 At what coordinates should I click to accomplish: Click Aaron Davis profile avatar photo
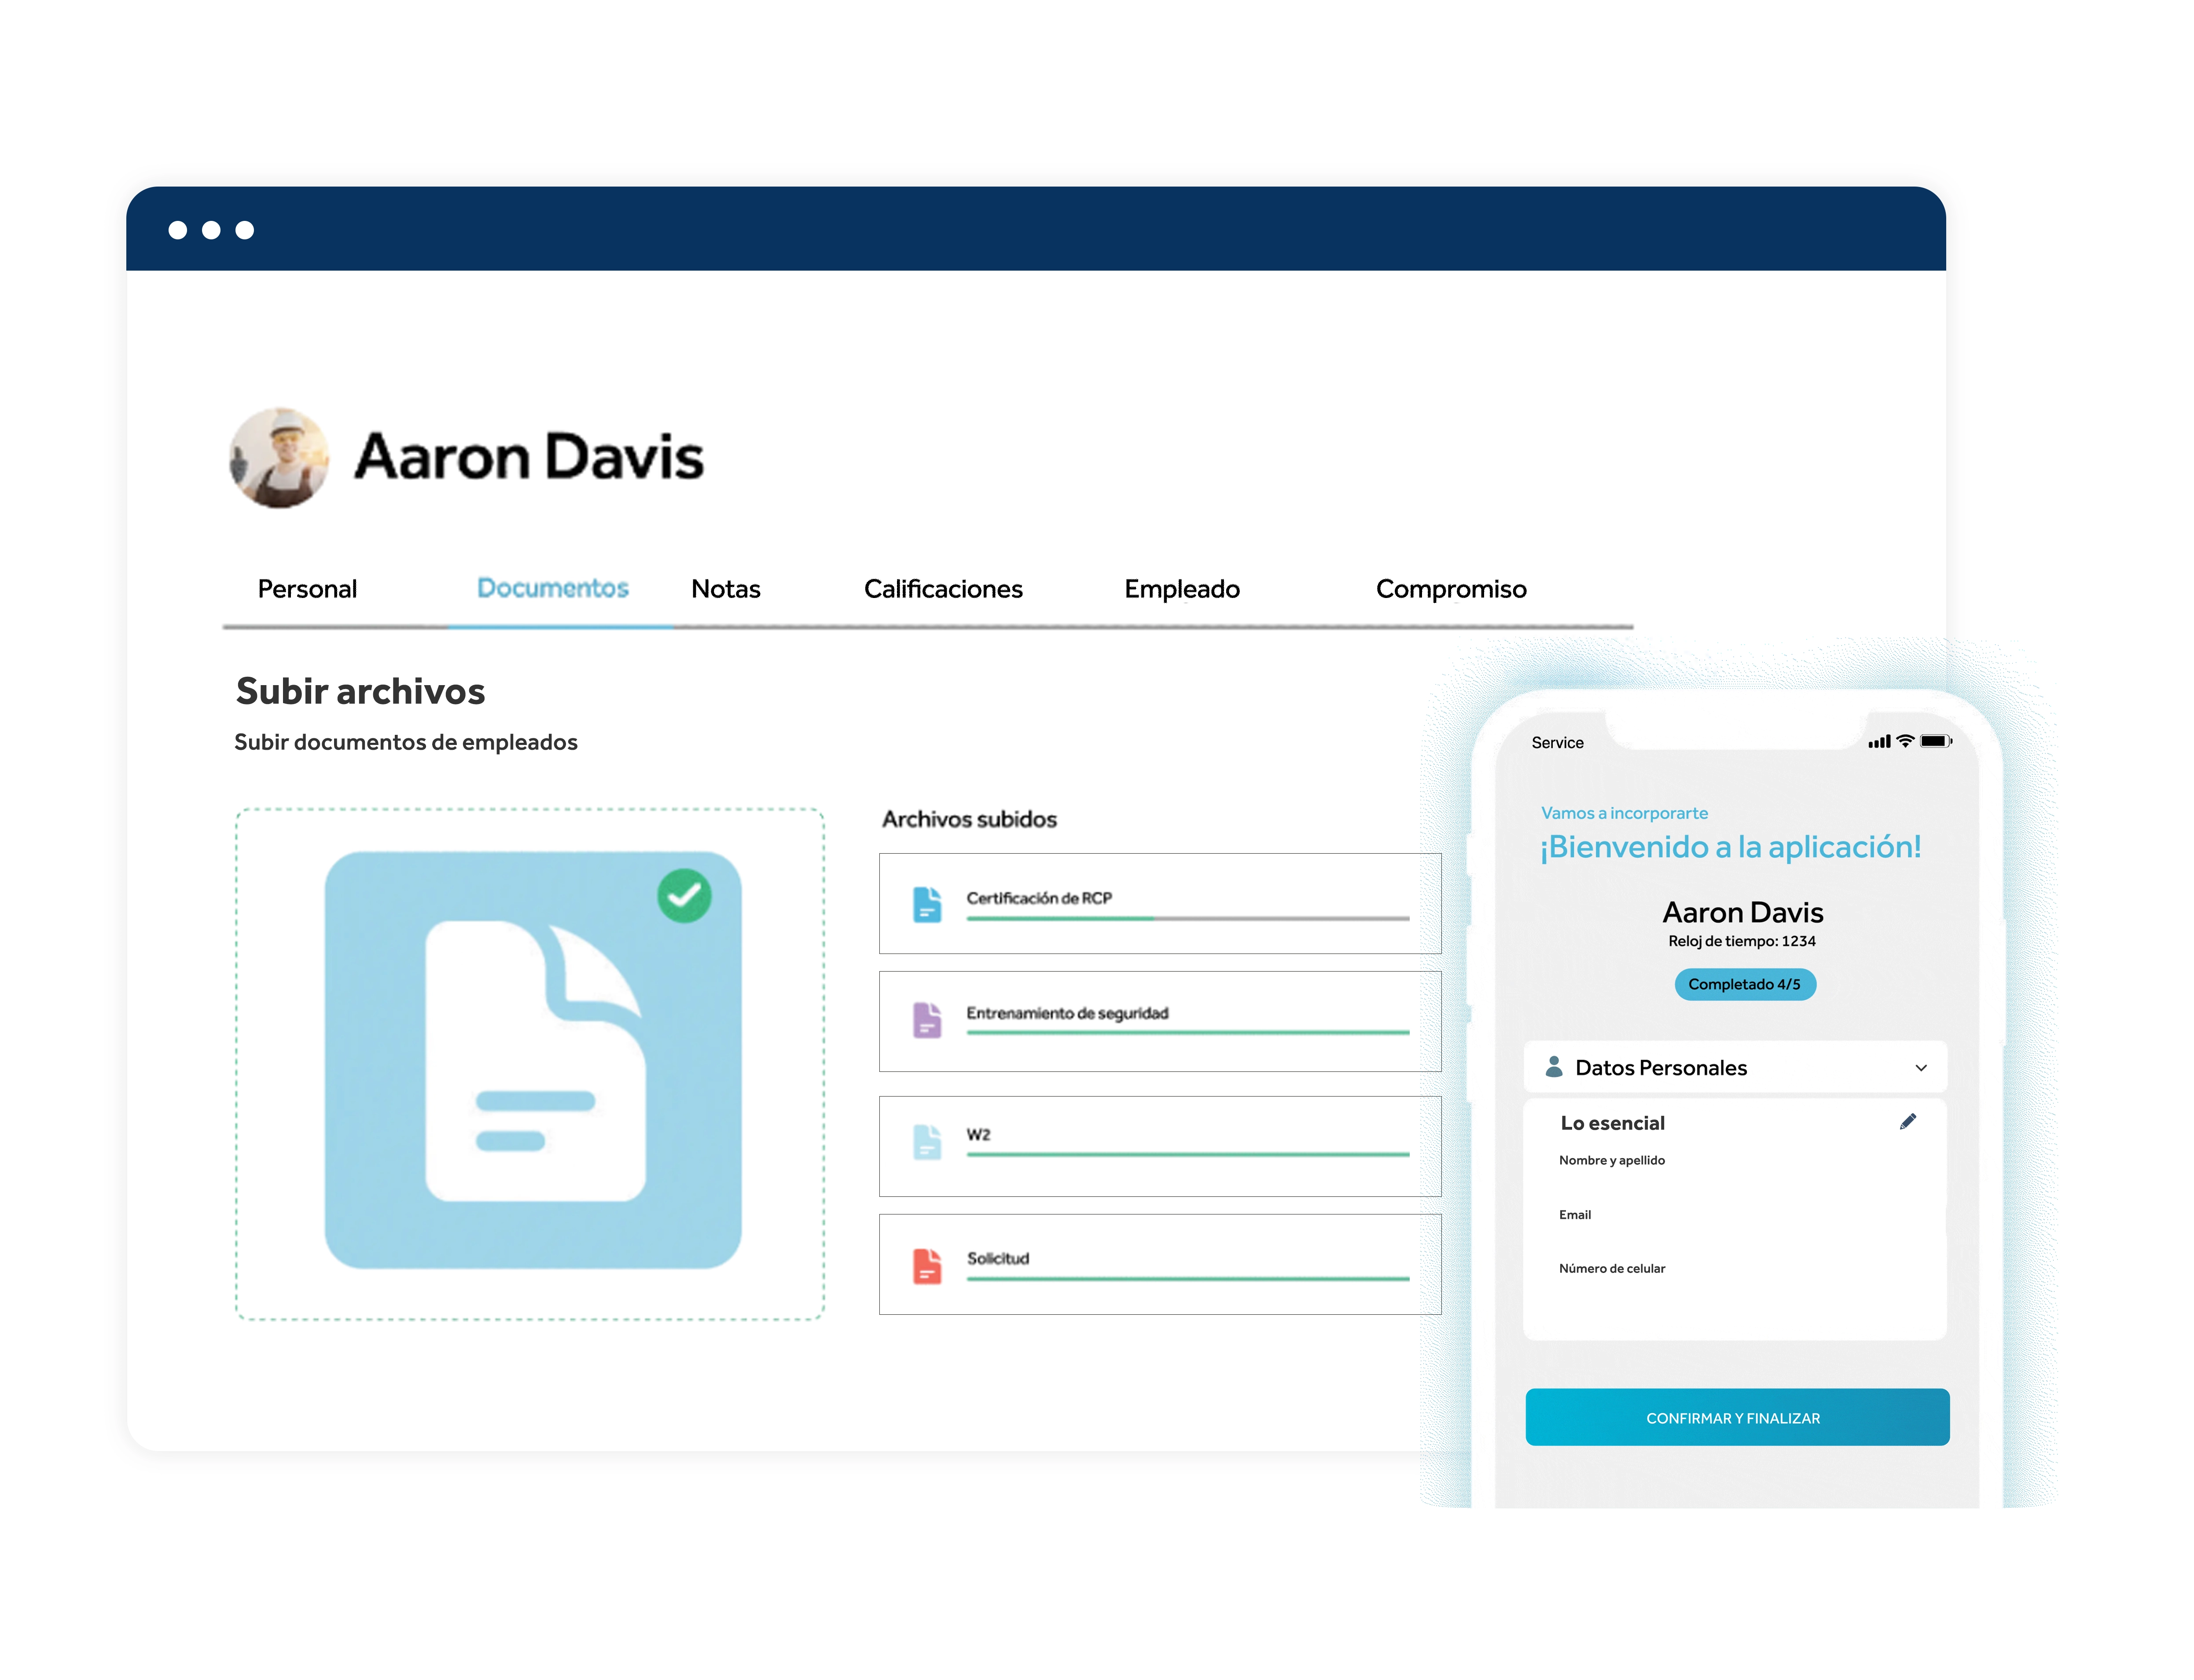(x=279, y=457)
